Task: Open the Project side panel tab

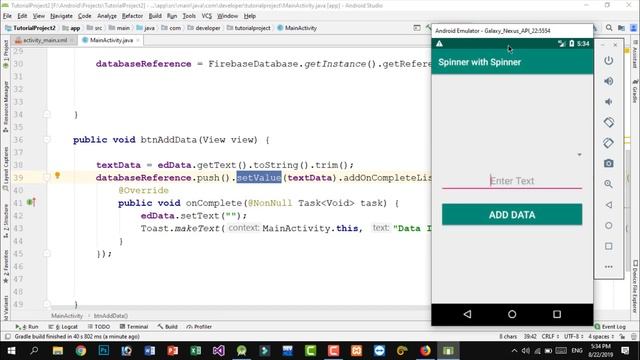Action: coord(5,53)
